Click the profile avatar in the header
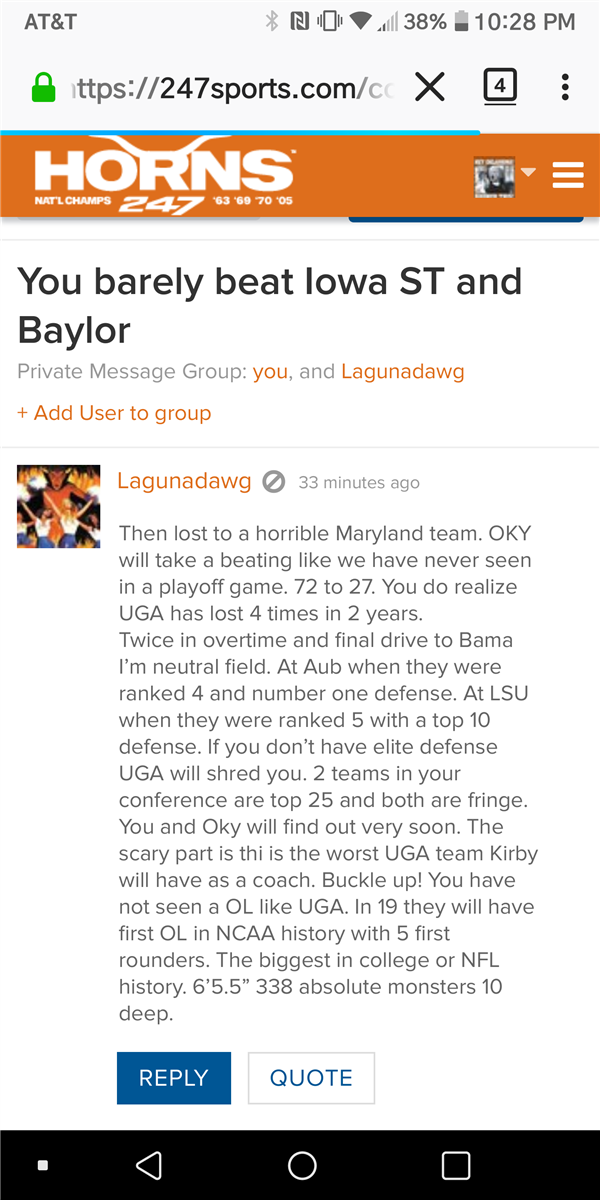Viewport: 600px width, 1200px height. coord(494,176)
